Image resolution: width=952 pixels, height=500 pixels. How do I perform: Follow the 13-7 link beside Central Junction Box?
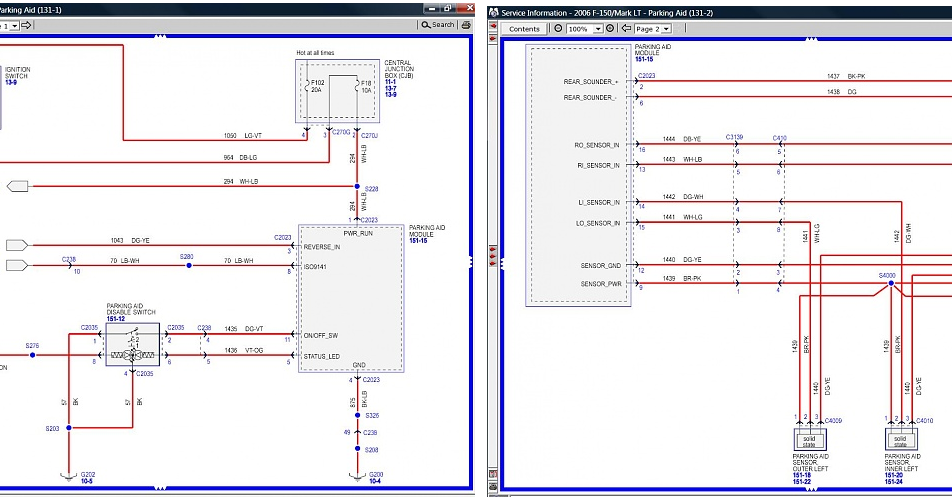[390, 89]
